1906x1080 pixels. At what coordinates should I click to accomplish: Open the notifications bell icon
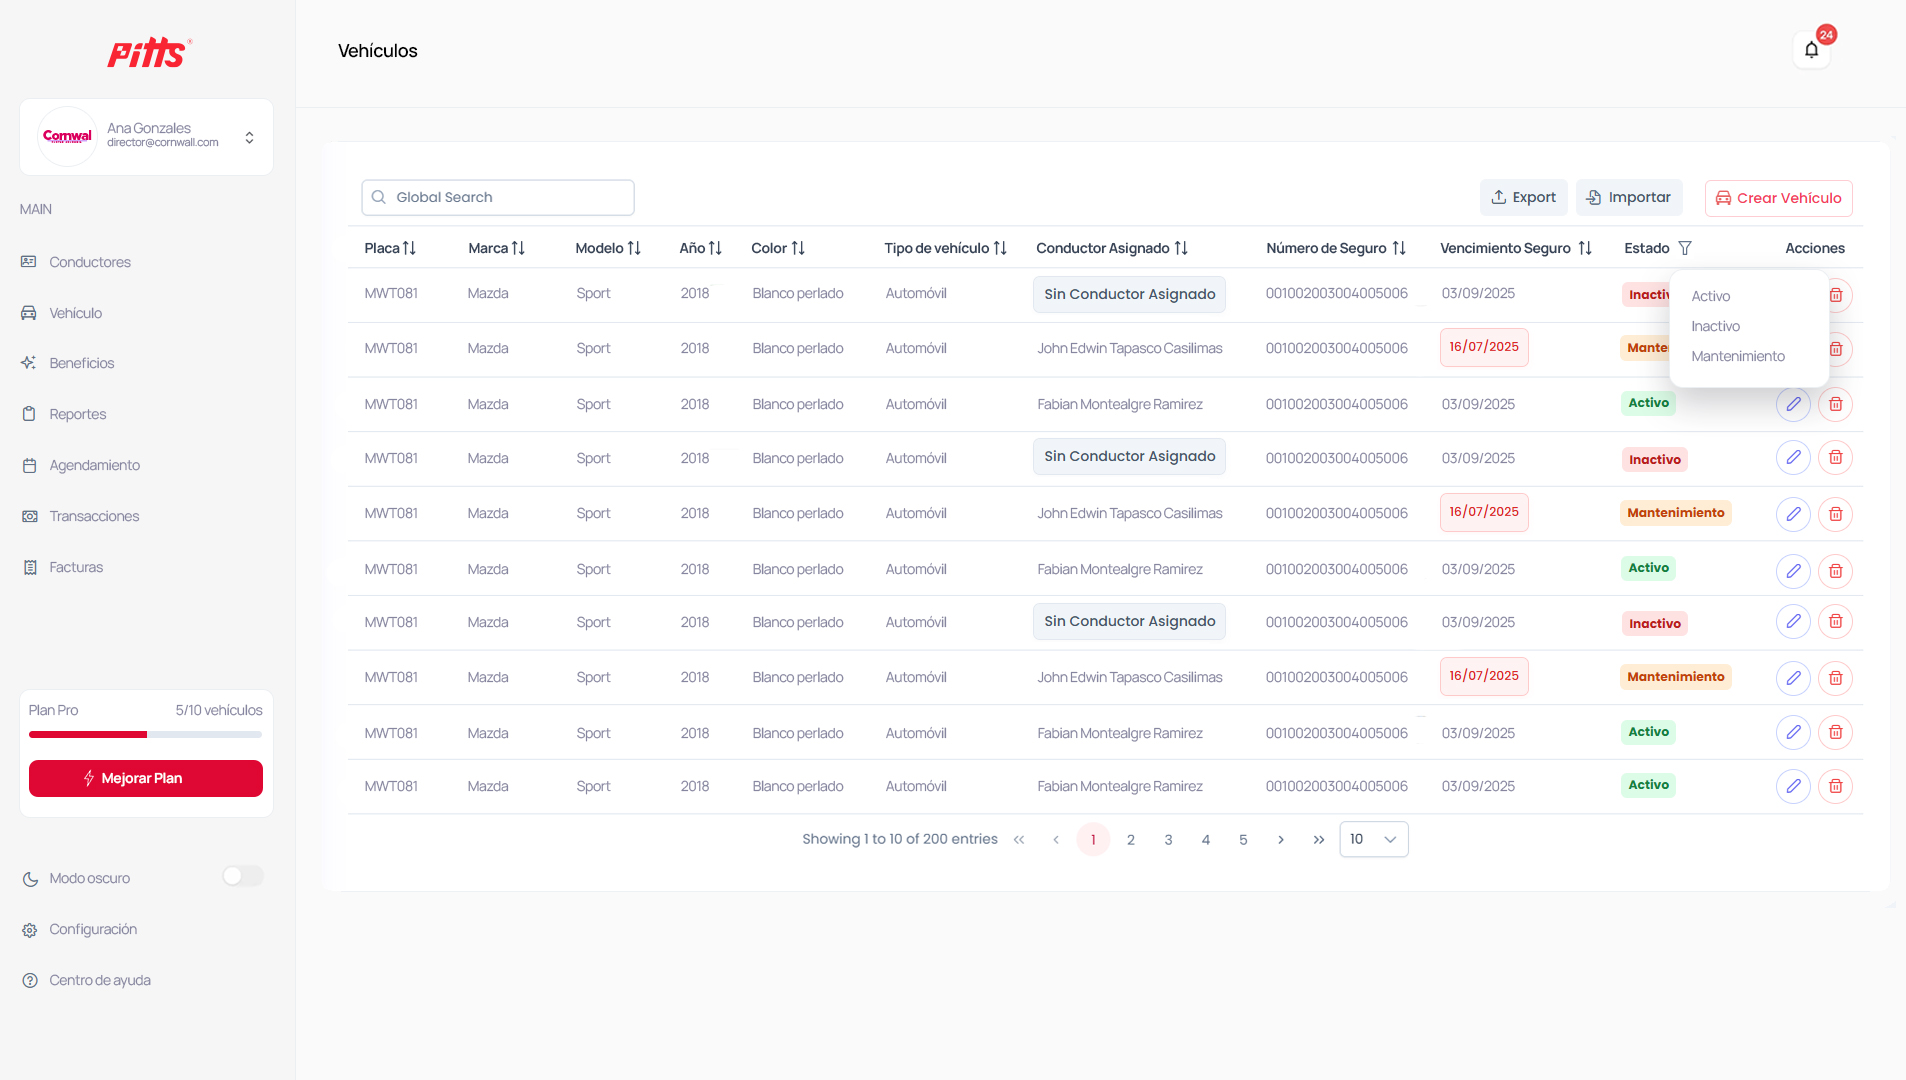pyautogui.click(x=1811, y=50)
